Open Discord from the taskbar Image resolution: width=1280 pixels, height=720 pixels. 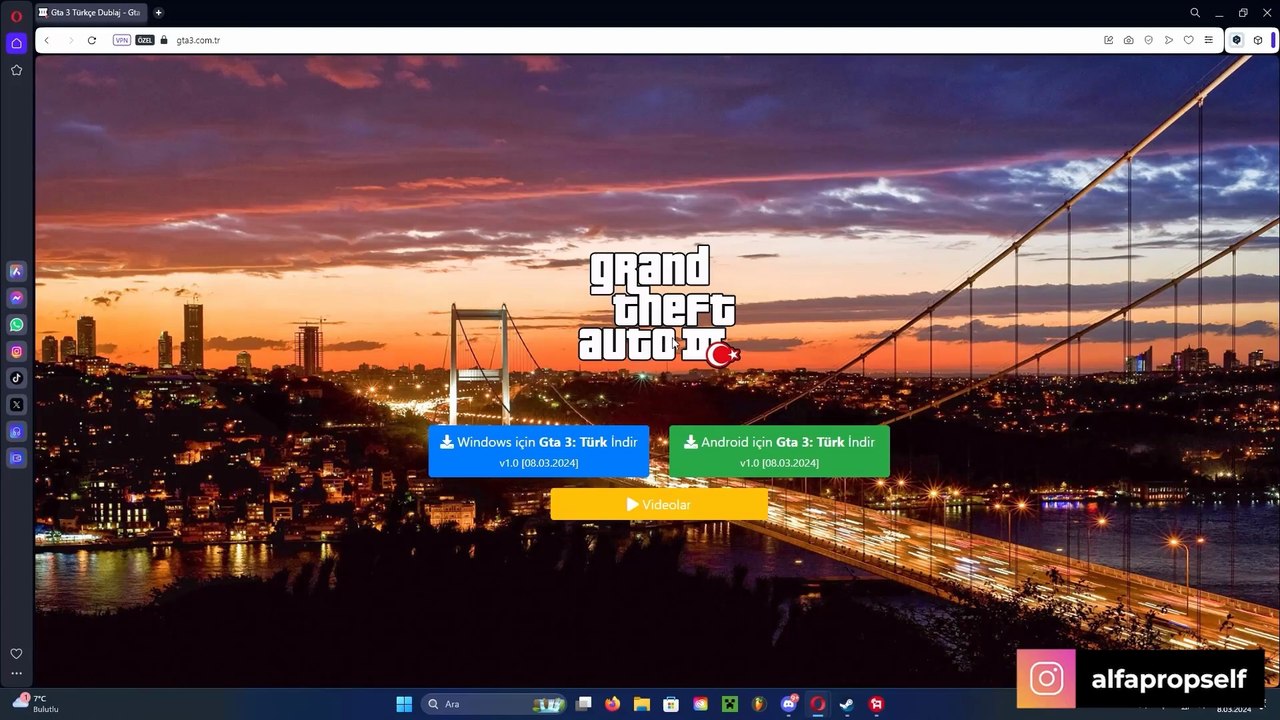(789, 704)
